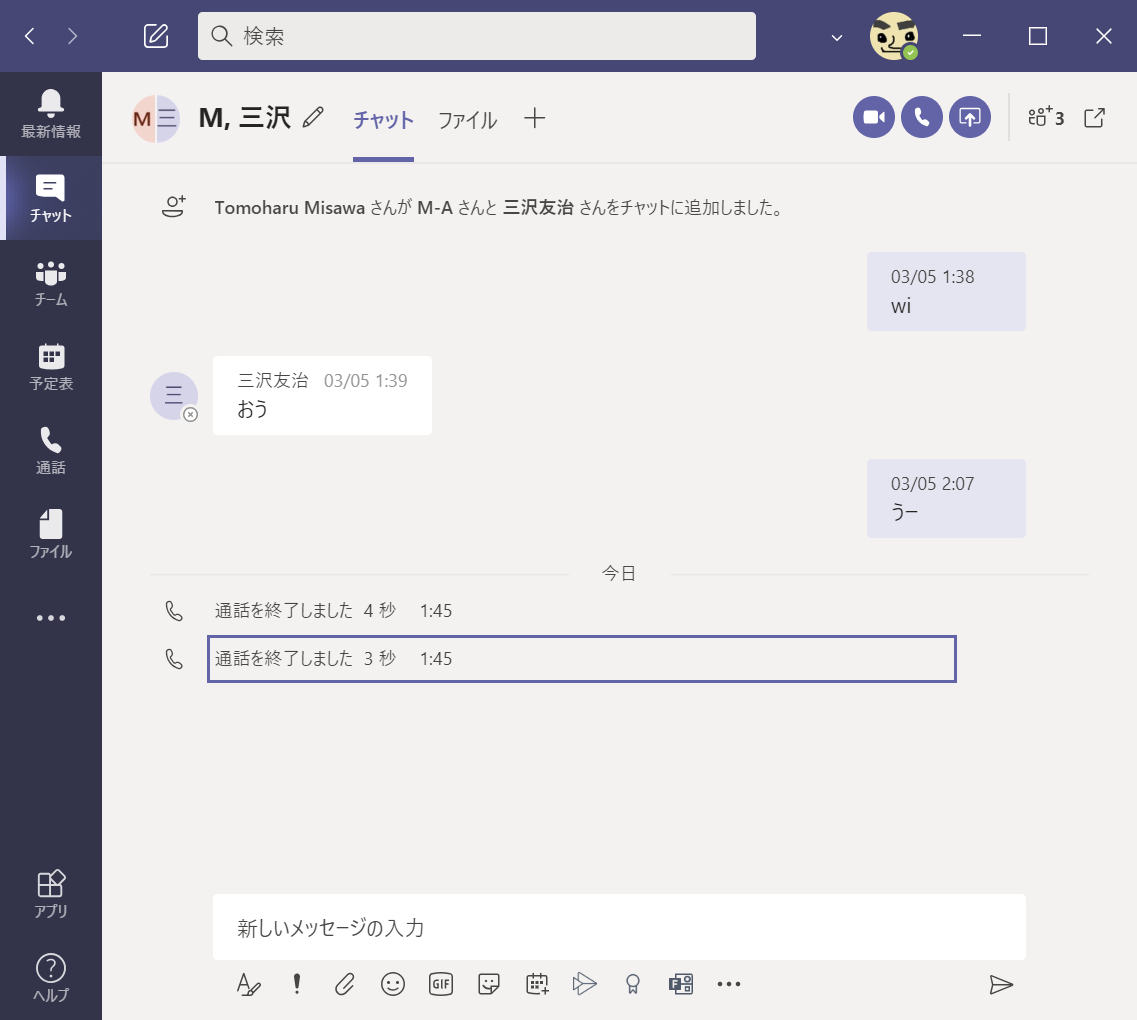1137x1020 pixels.
Task: Send praise with the badge icon
Action: [632, 984]
